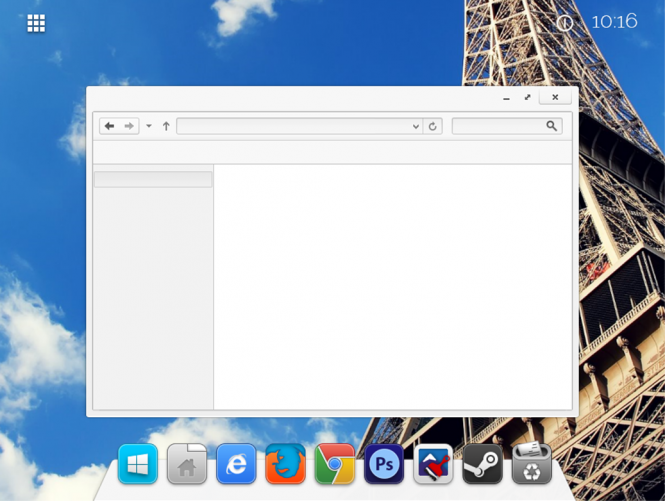Open the Recycle Bin dock icon
This screenshot has height=501, width=665.
point(532,463)
